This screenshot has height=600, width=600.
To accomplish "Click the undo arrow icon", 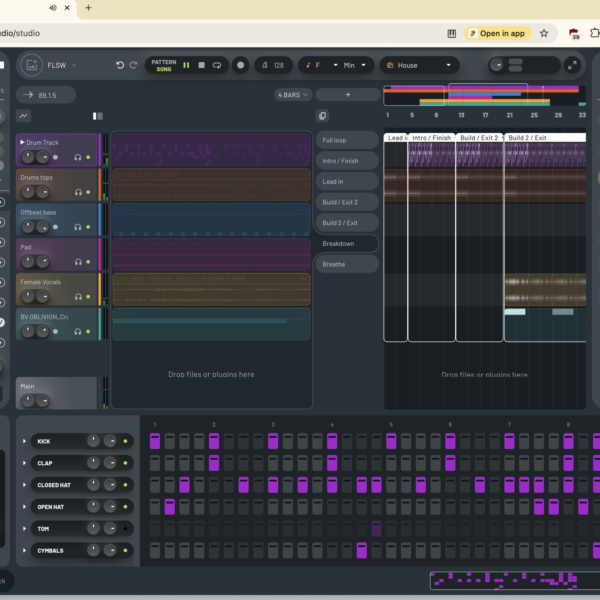I will pos(120,65).
